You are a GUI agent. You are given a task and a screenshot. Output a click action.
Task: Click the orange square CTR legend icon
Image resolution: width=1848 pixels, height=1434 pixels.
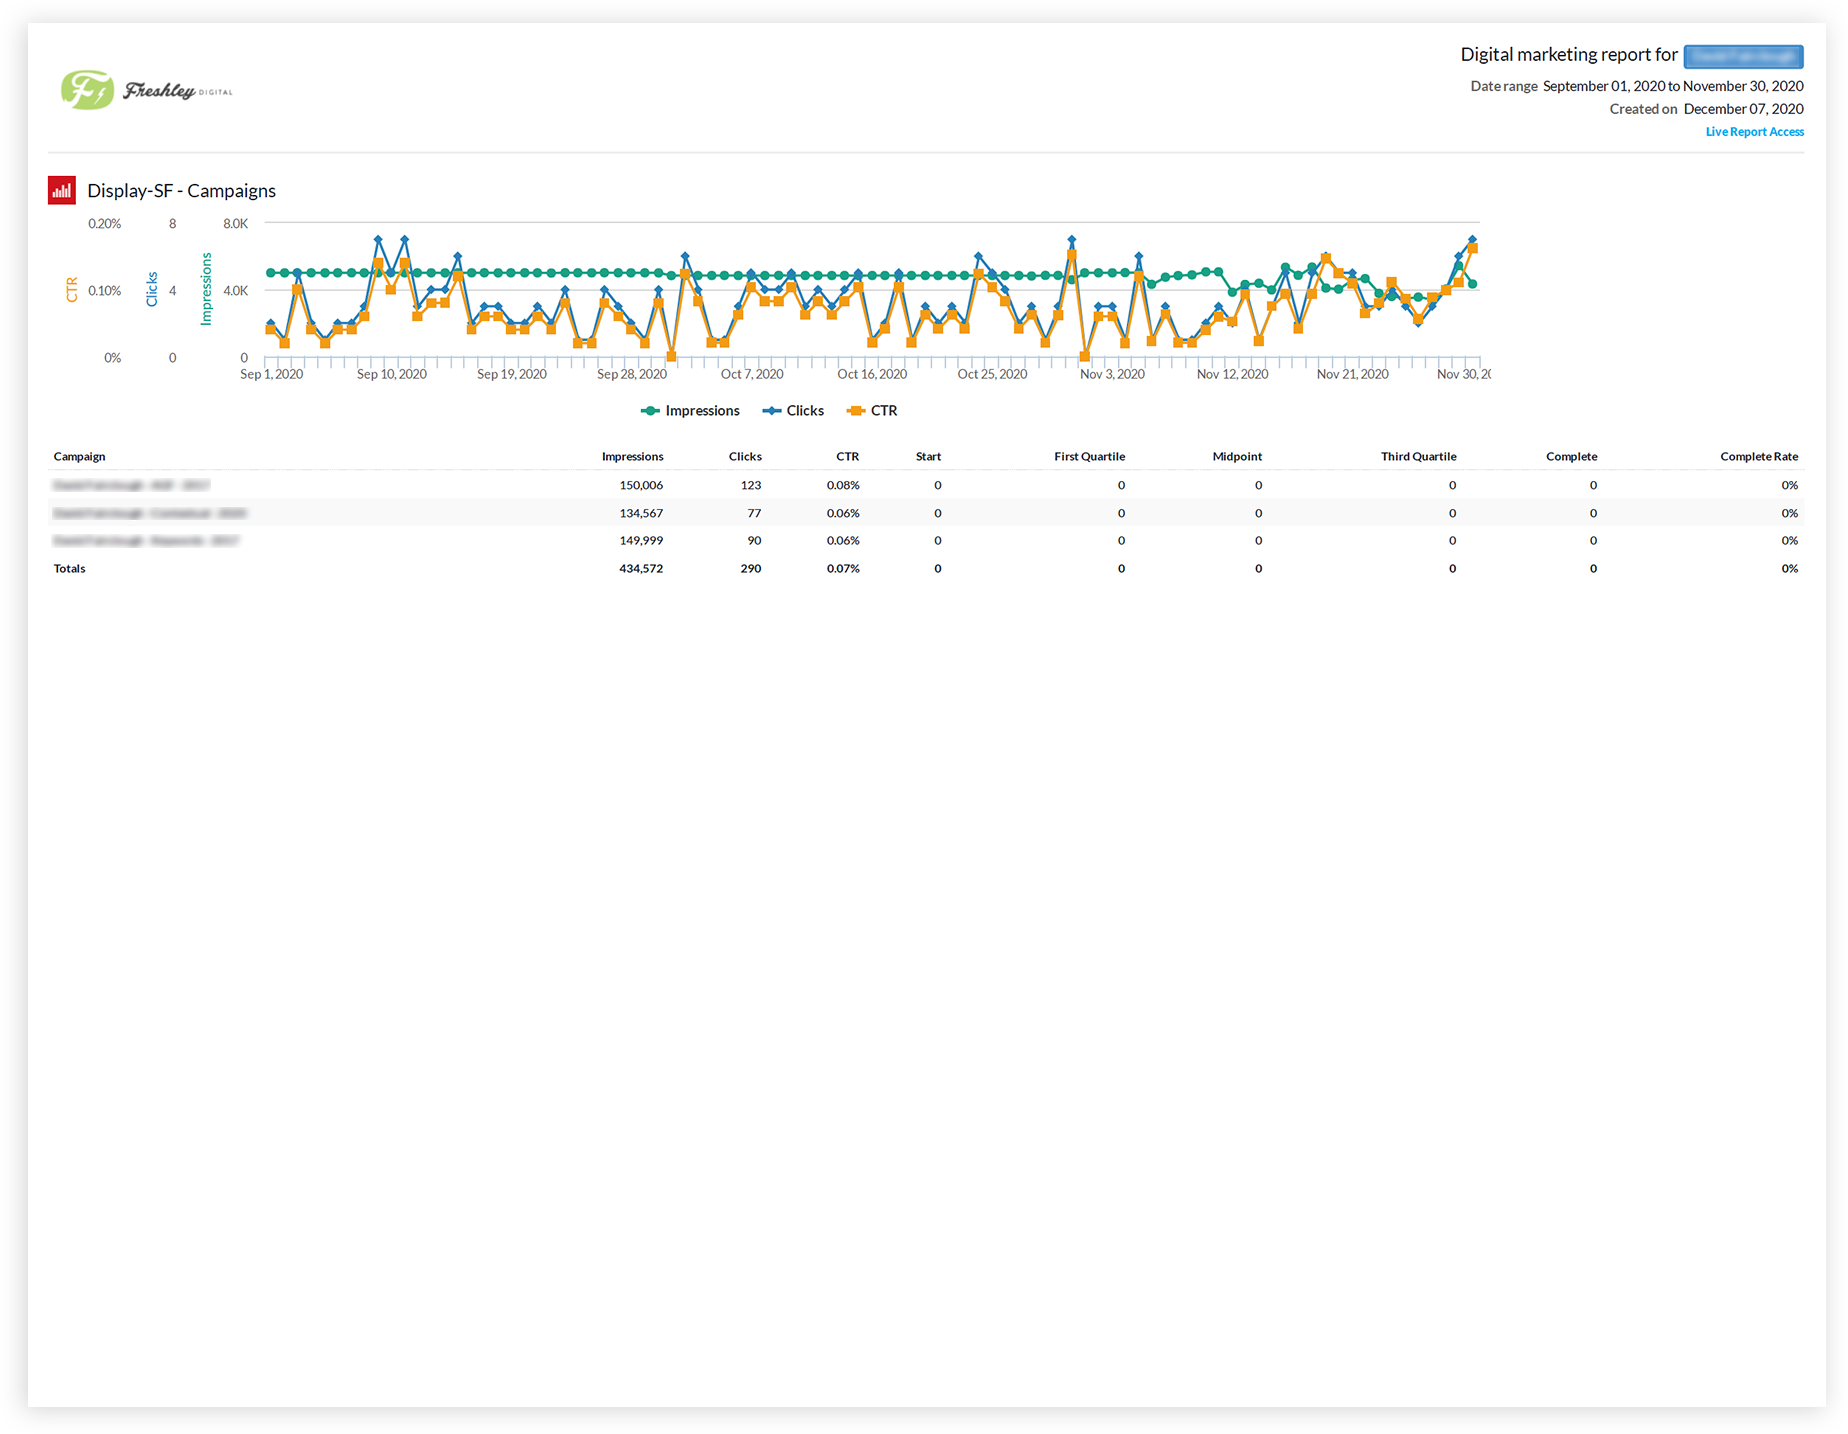point(856,410)
